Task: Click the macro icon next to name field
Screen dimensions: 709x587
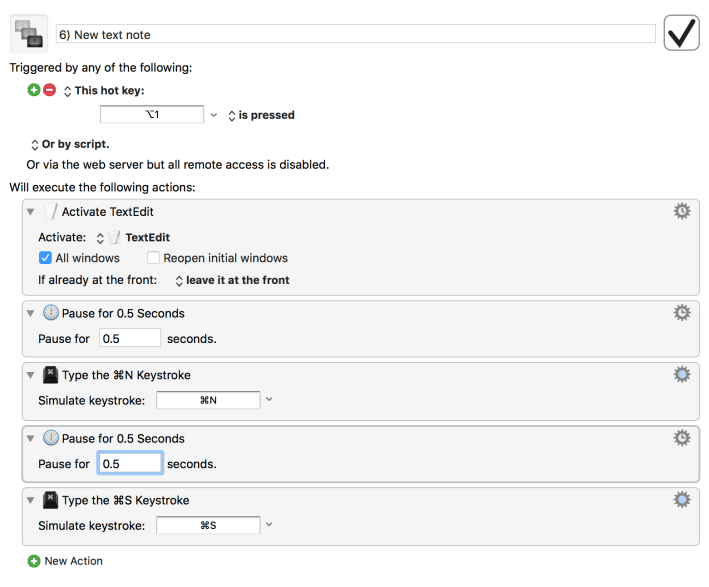Action: click(27, 33)
